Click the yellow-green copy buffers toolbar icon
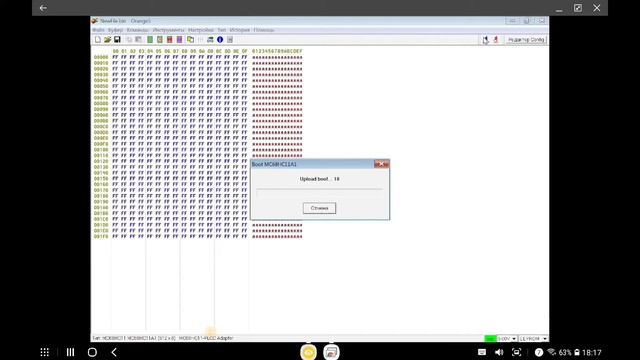 (x=190, y=40)
